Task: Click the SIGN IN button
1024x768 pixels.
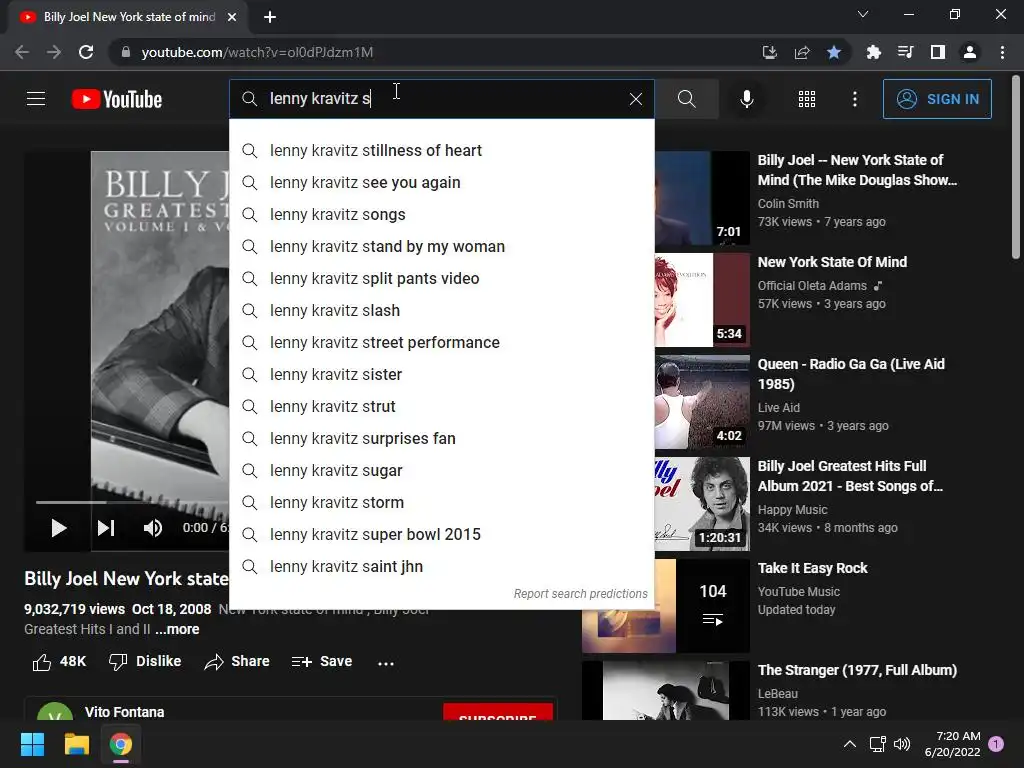Action: [936, 99]
